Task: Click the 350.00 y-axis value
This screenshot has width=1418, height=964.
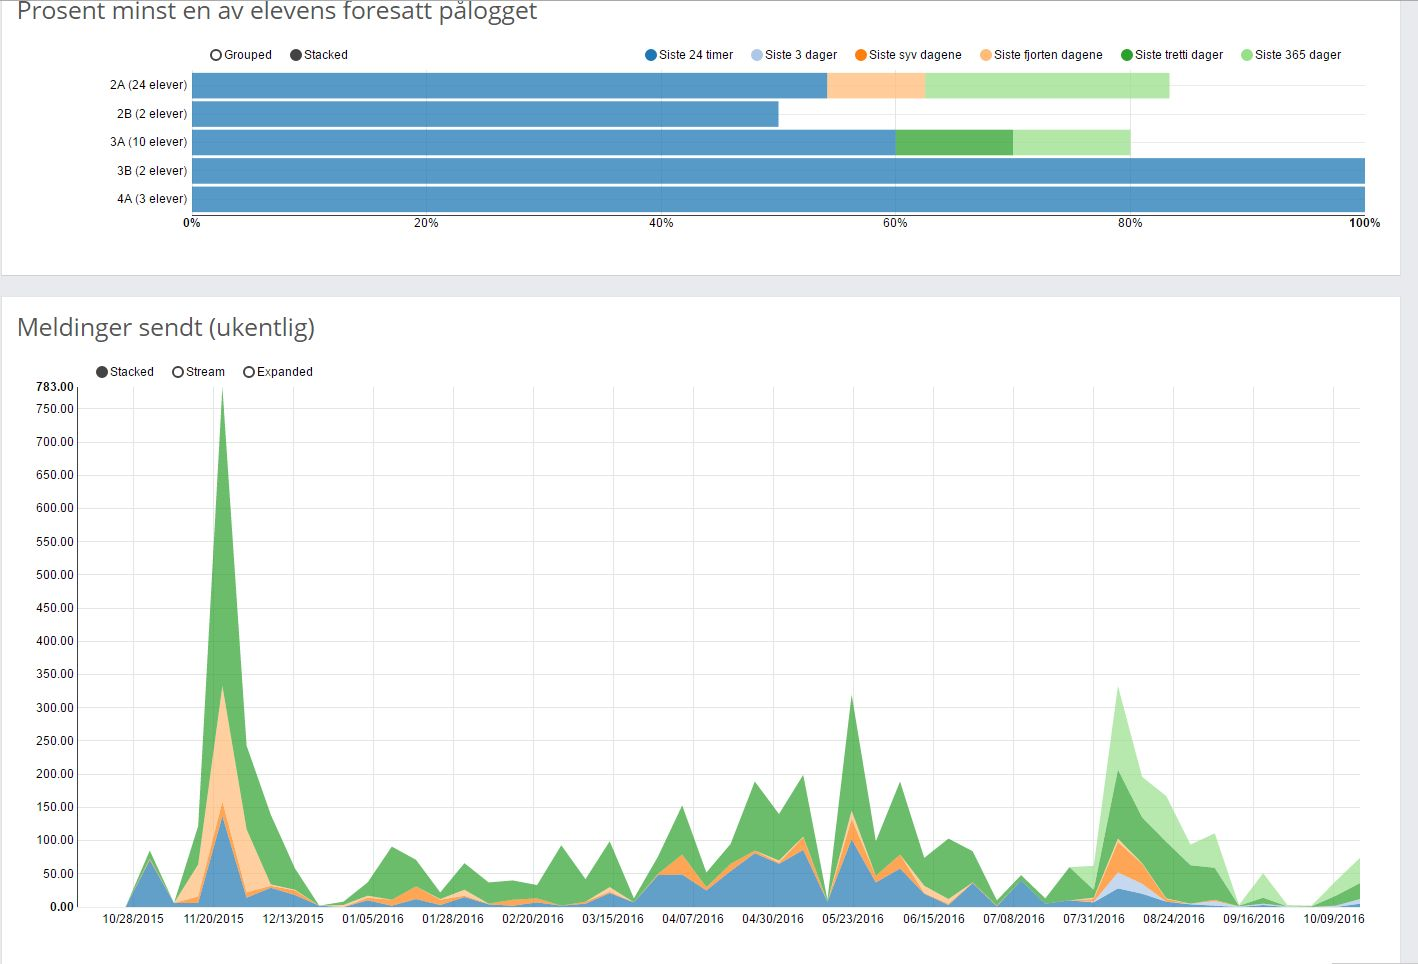Action: coord(55,674)
